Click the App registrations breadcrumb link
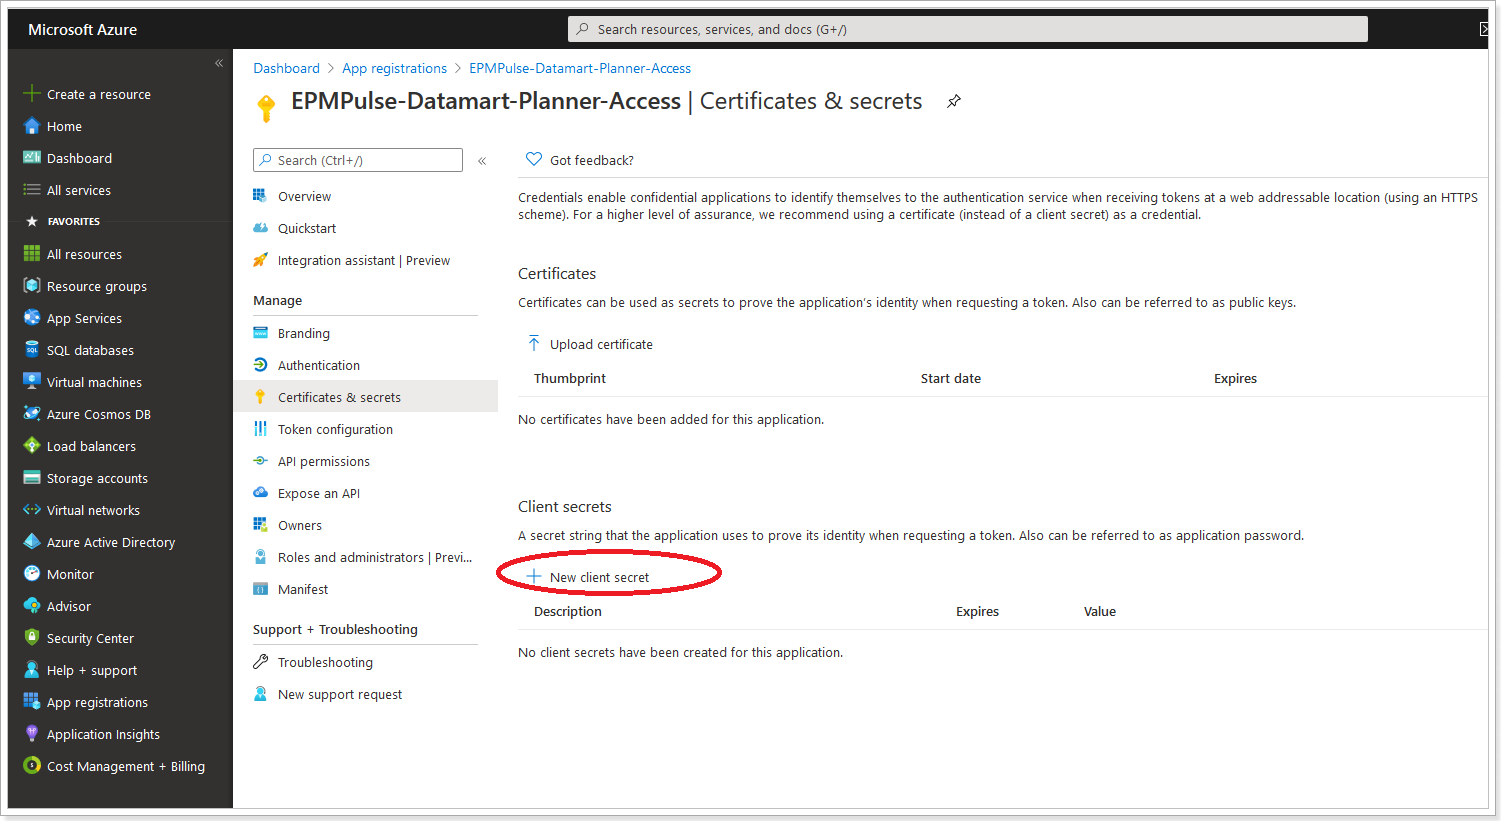The height and width of the screenshot is (821, 1501). tap(394, 68)
